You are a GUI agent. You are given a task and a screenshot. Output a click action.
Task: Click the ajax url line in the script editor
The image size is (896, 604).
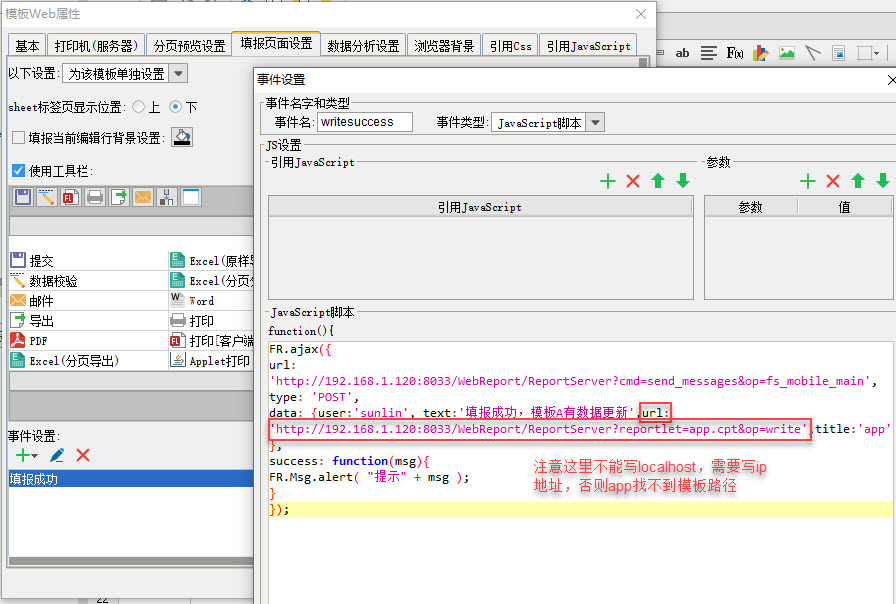(573, 381)
